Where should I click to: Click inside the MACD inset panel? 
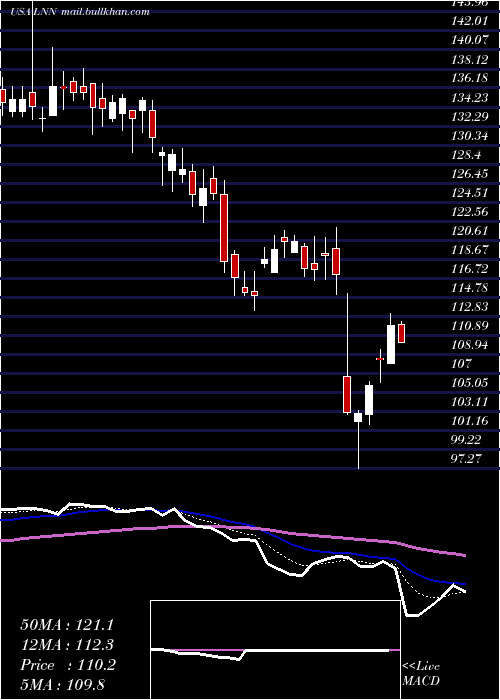click(x=275, y=650)
